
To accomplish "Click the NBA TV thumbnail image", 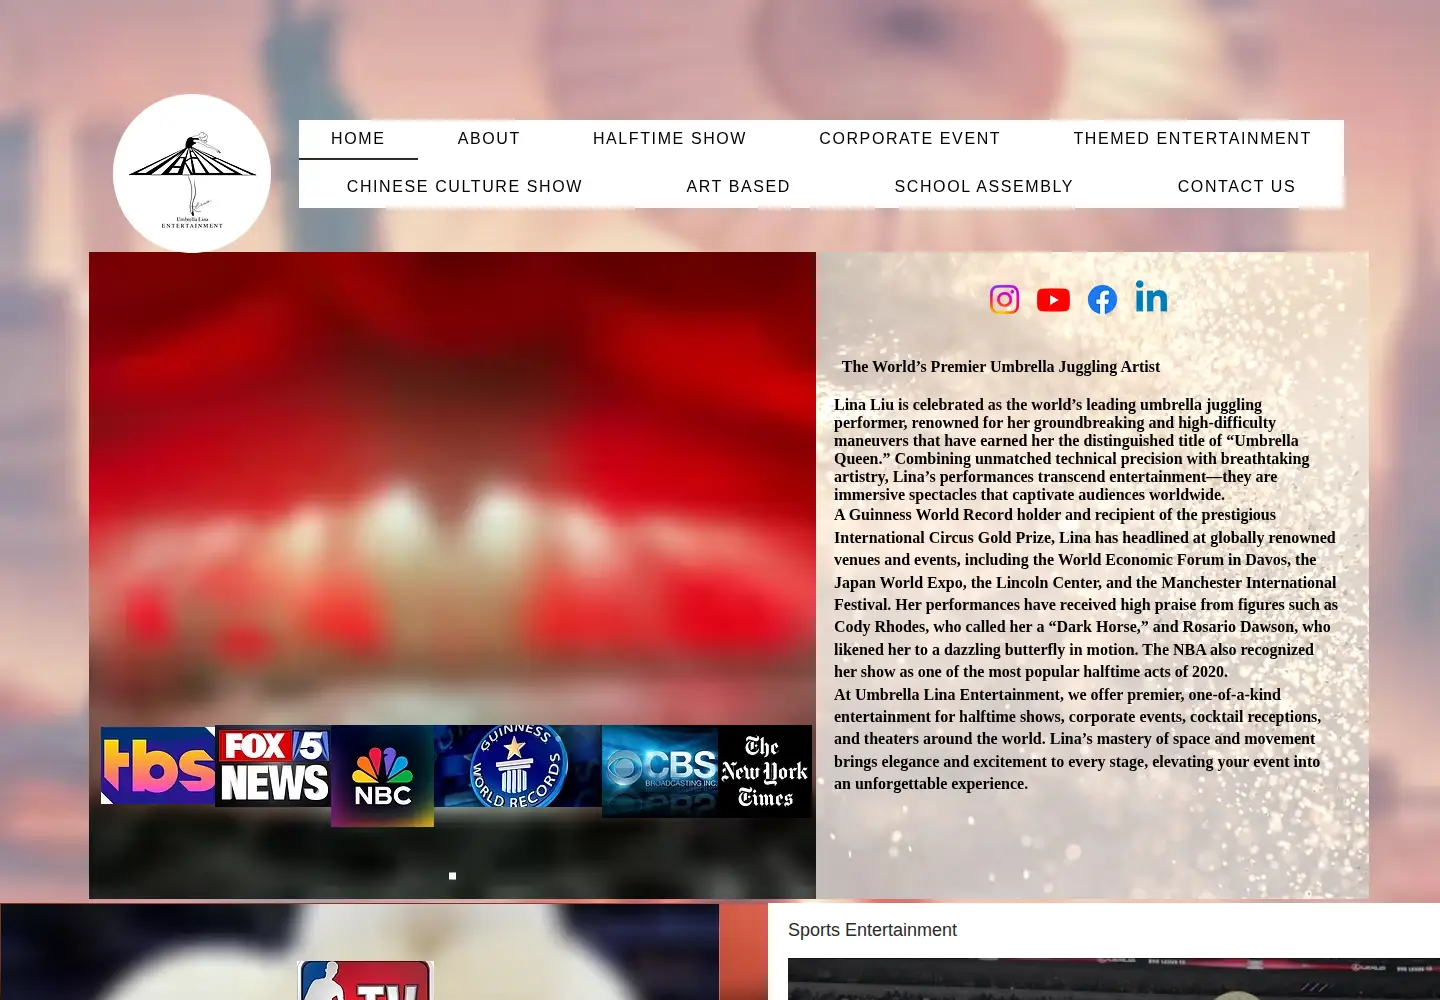I will 365,980.
